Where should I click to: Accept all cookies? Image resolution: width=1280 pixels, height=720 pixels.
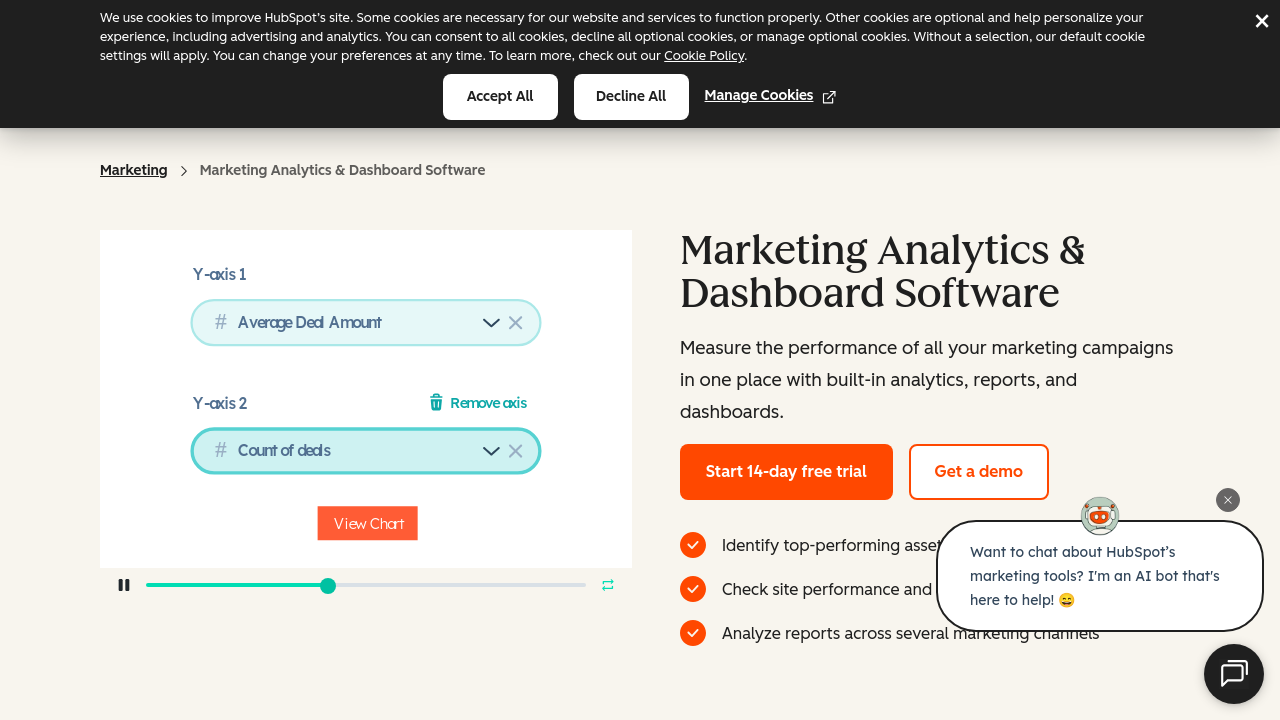coord(500,96)
